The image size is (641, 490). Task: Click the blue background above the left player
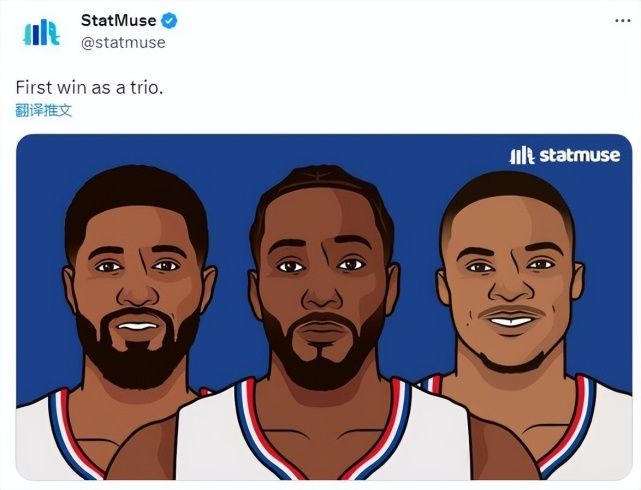click(x=135, y=149)
